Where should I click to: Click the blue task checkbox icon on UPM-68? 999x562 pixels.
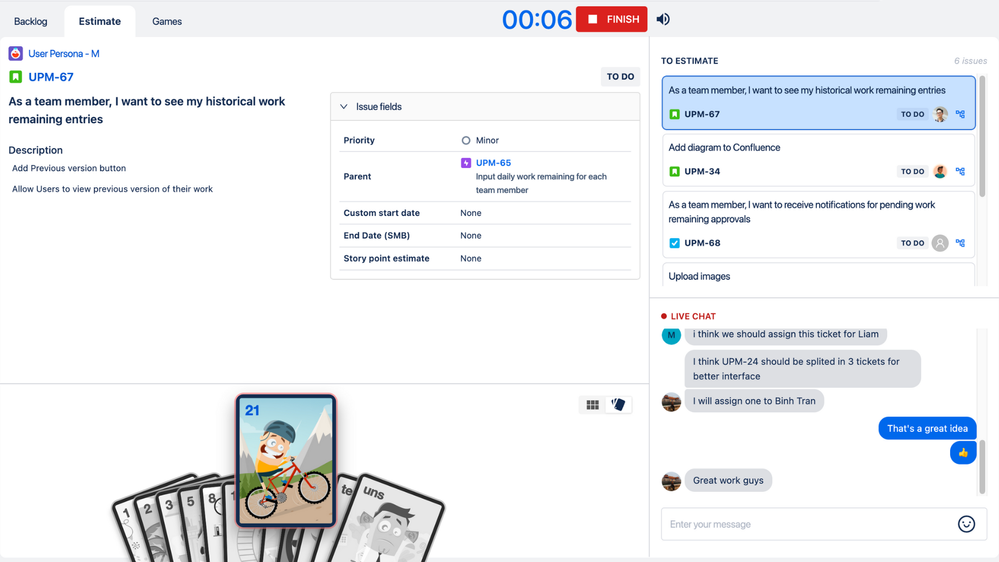tap(675, 243)
